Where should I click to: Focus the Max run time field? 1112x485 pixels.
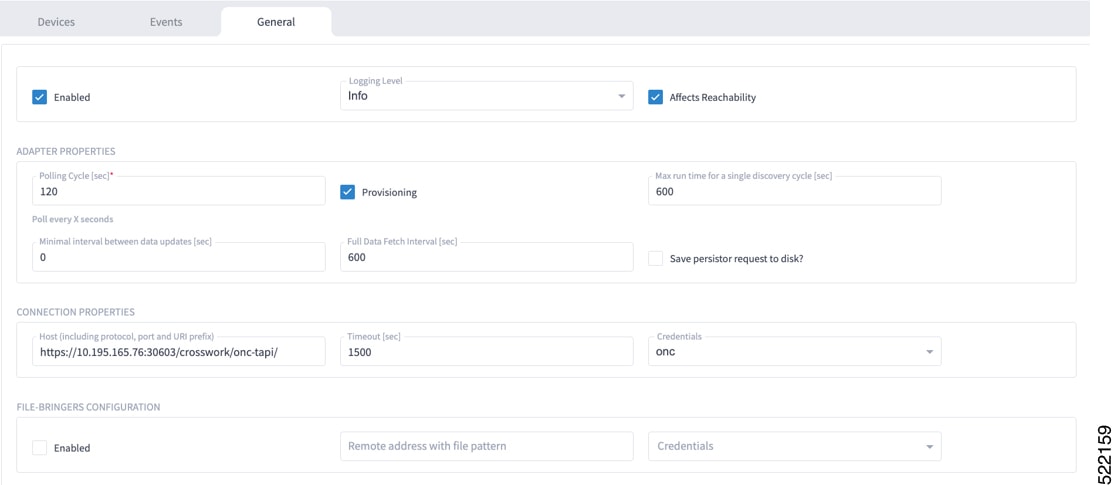(x=795, y=191)
